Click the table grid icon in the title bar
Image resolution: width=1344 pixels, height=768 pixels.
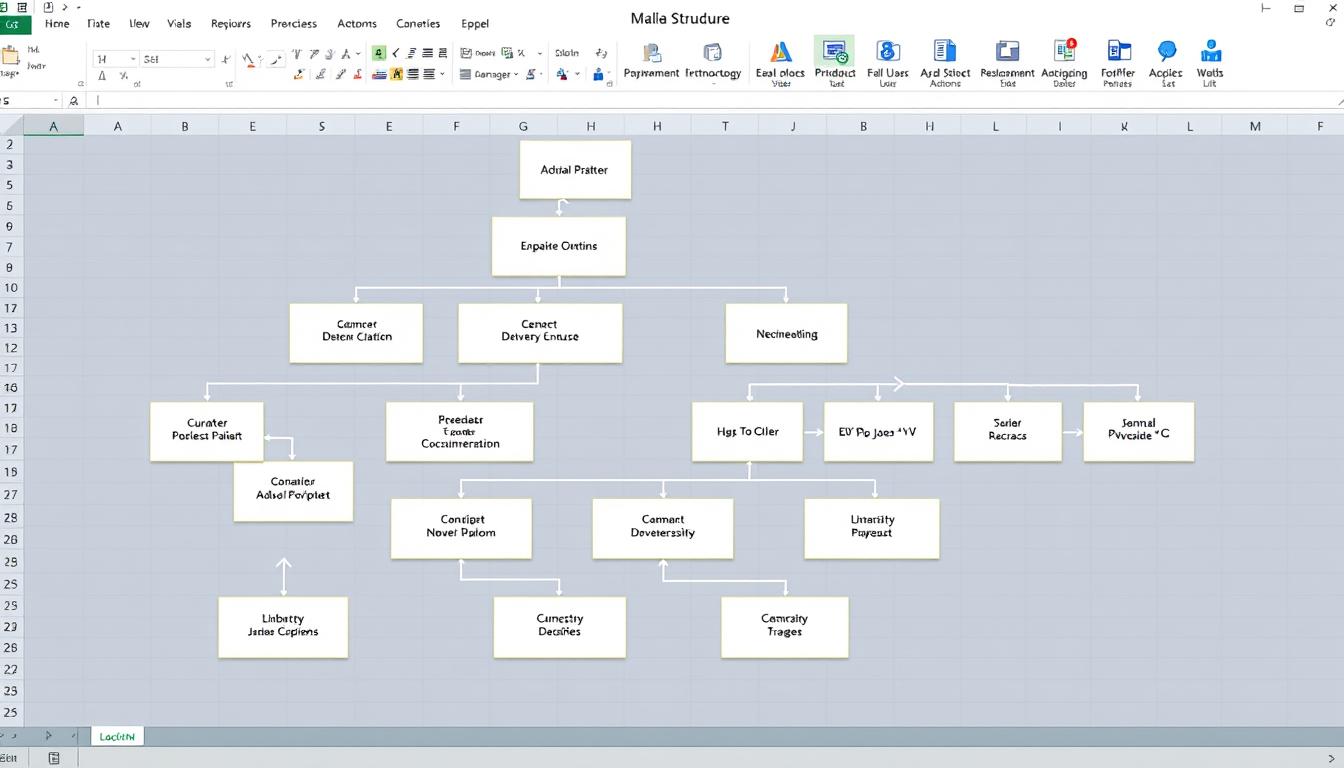click(x=23, y=7)
